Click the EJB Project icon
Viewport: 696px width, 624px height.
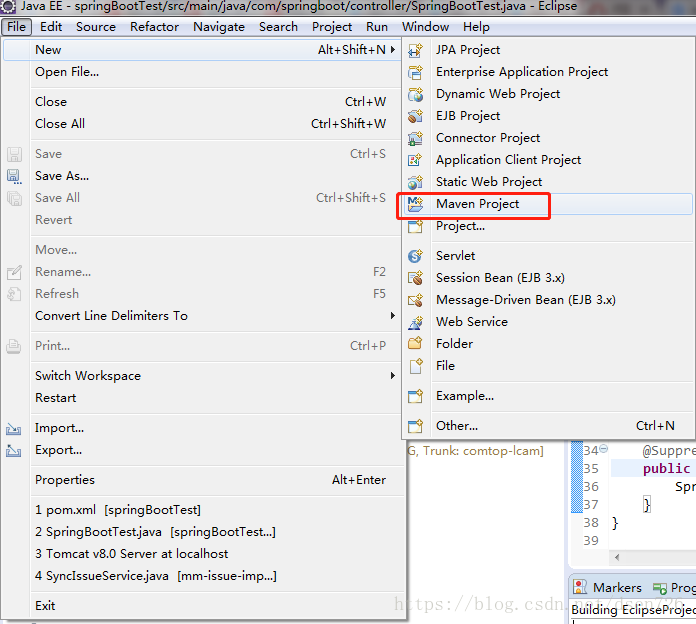point(415,116)
